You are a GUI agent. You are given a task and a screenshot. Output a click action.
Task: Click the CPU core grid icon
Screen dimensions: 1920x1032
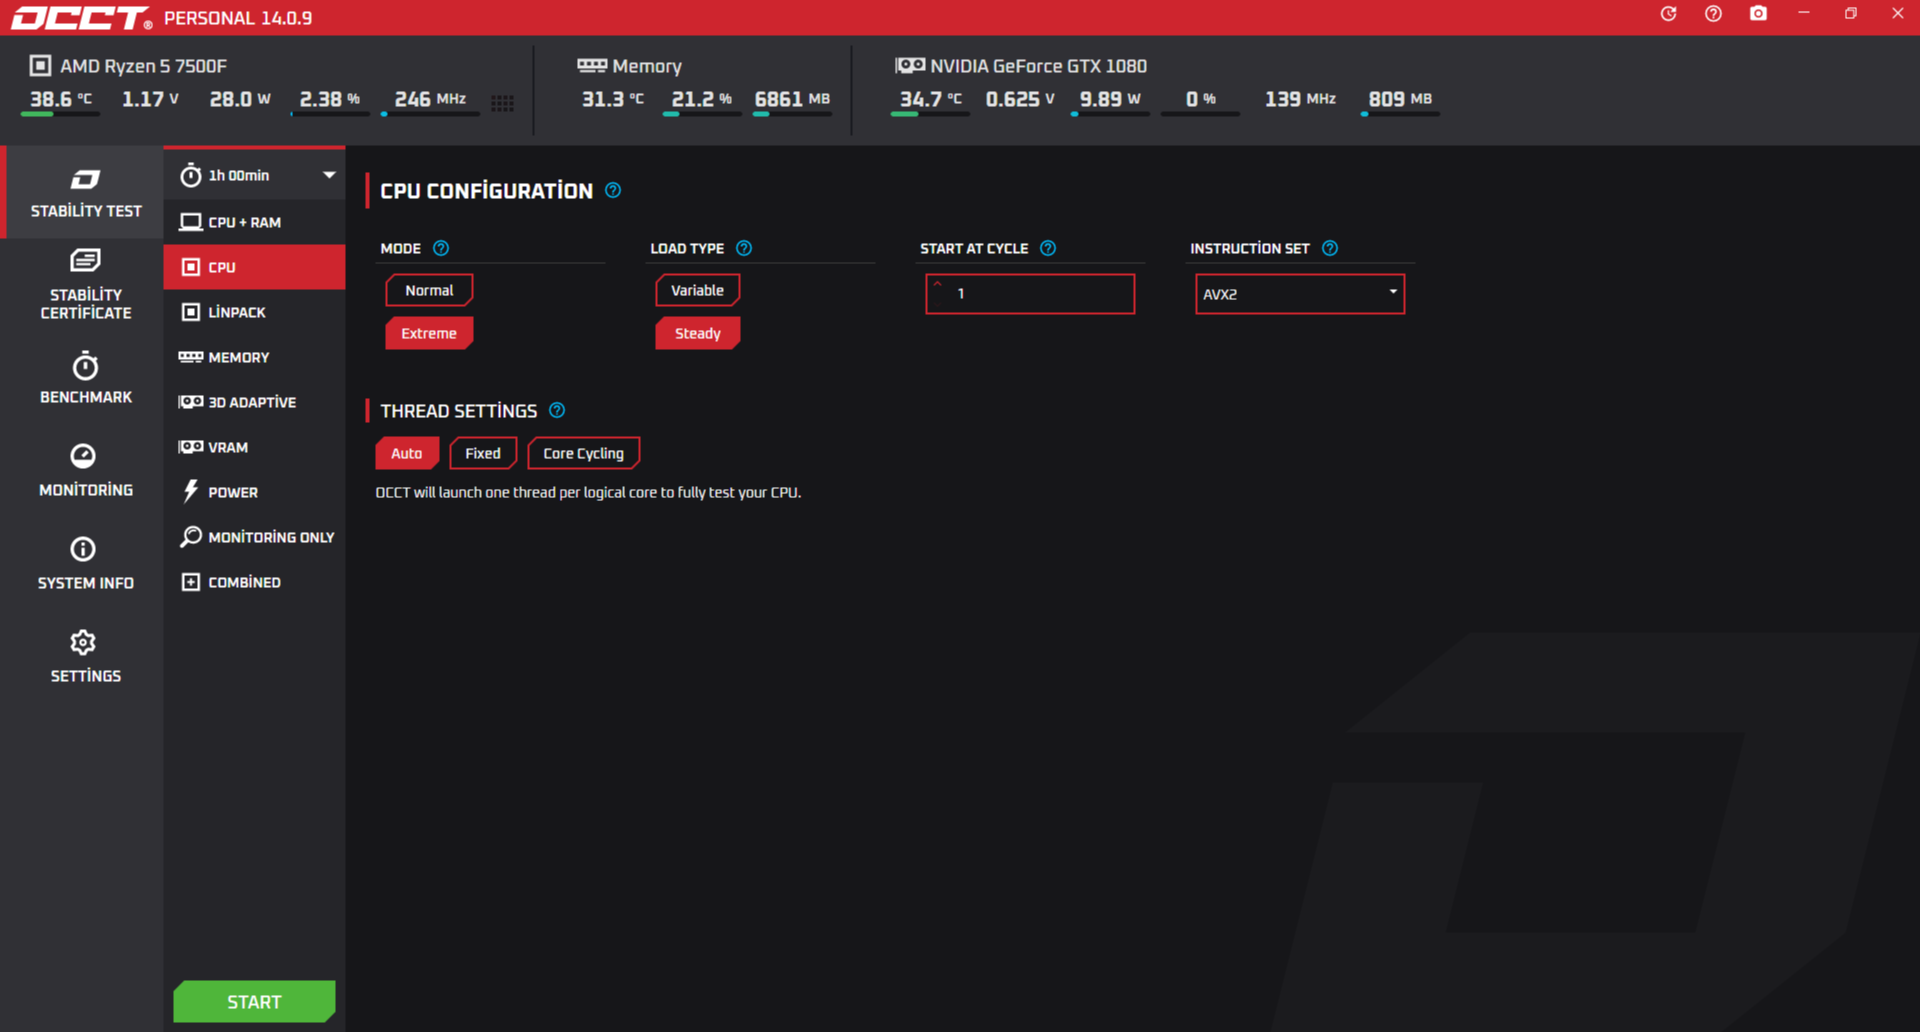(x=503, y=103)
